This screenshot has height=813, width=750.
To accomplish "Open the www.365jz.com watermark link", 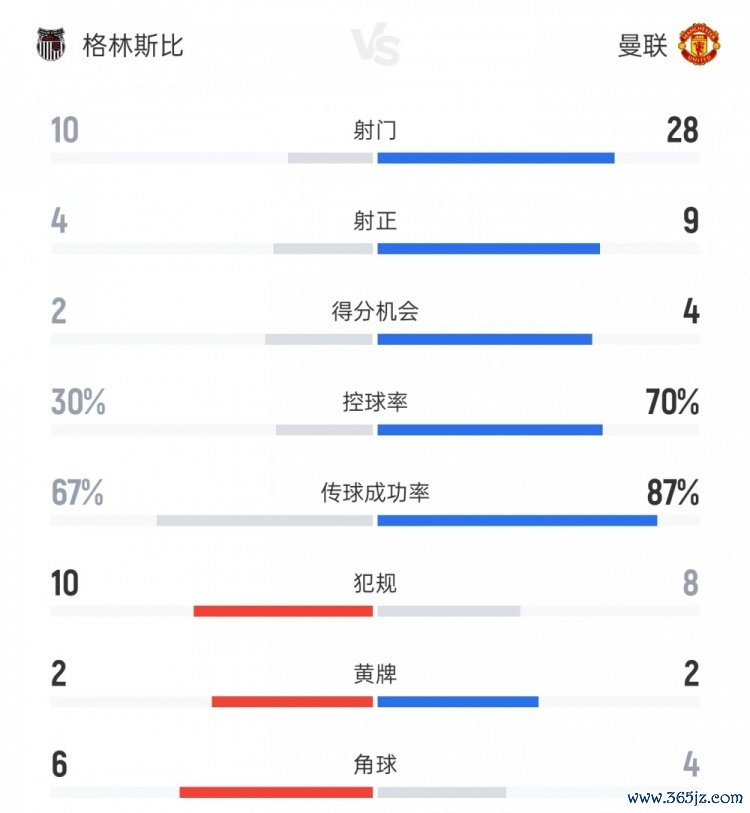I will pyautogui.click(x=683, y=797).
